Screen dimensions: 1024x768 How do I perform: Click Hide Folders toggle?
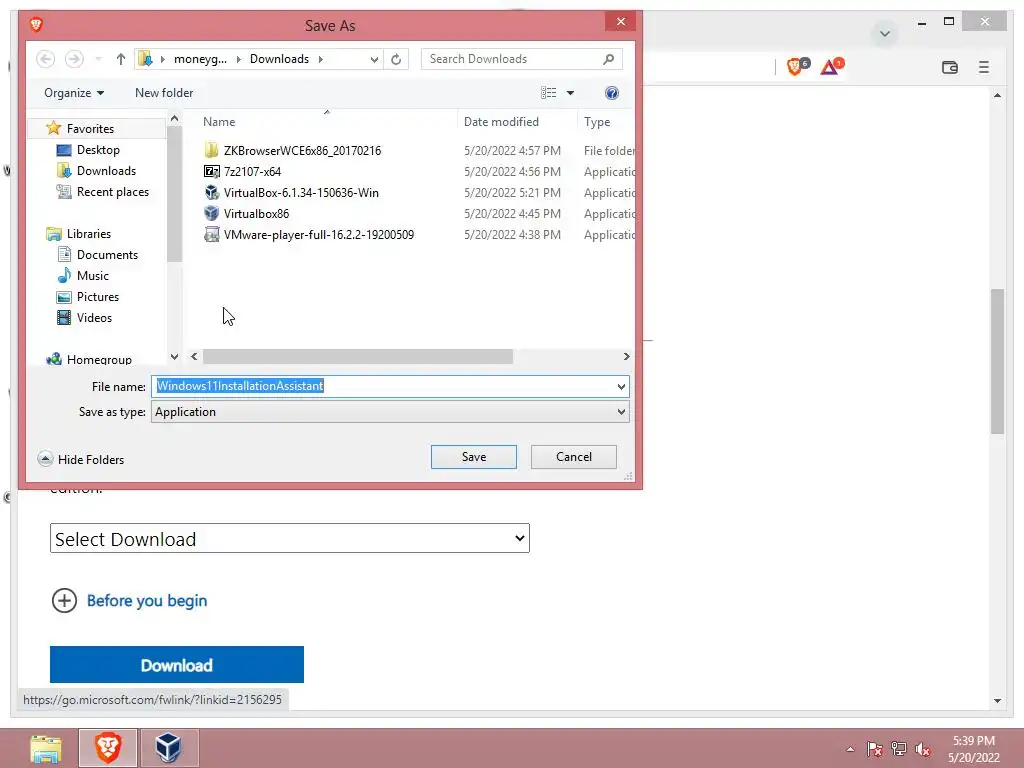(81, 459)
